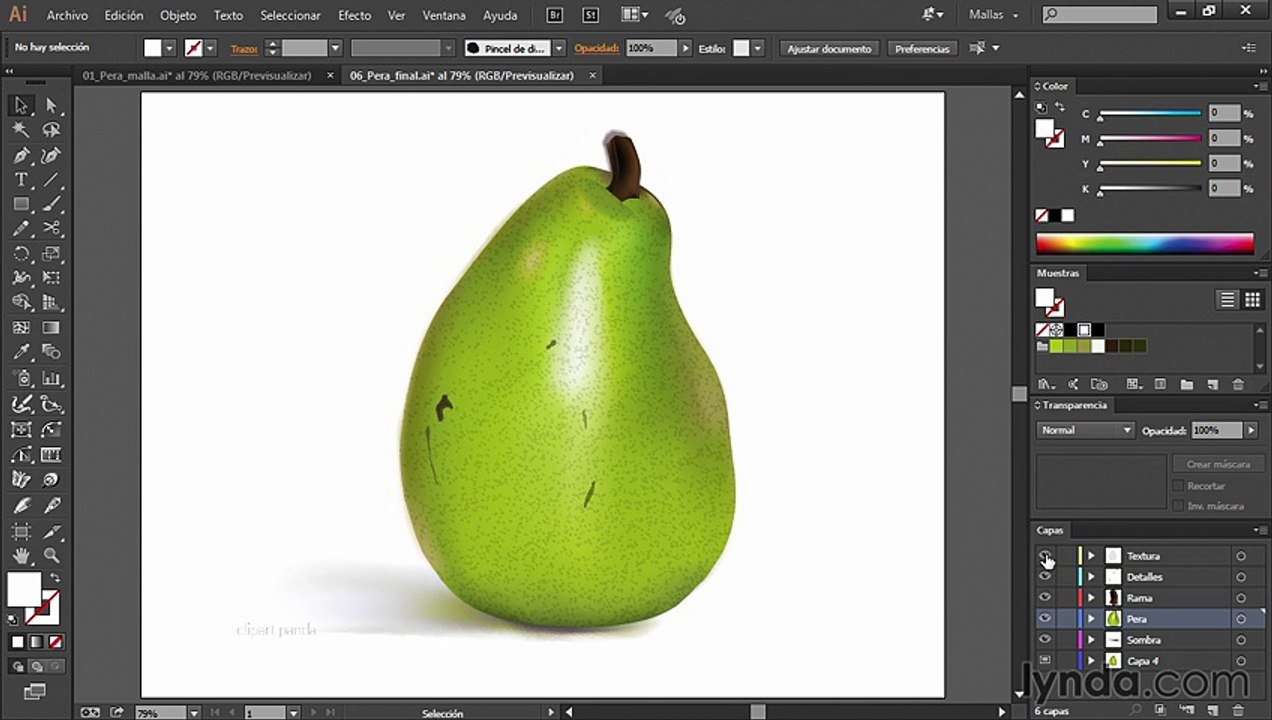Select the Rectangle tool

pyautogui.click(x=21, y=204)
